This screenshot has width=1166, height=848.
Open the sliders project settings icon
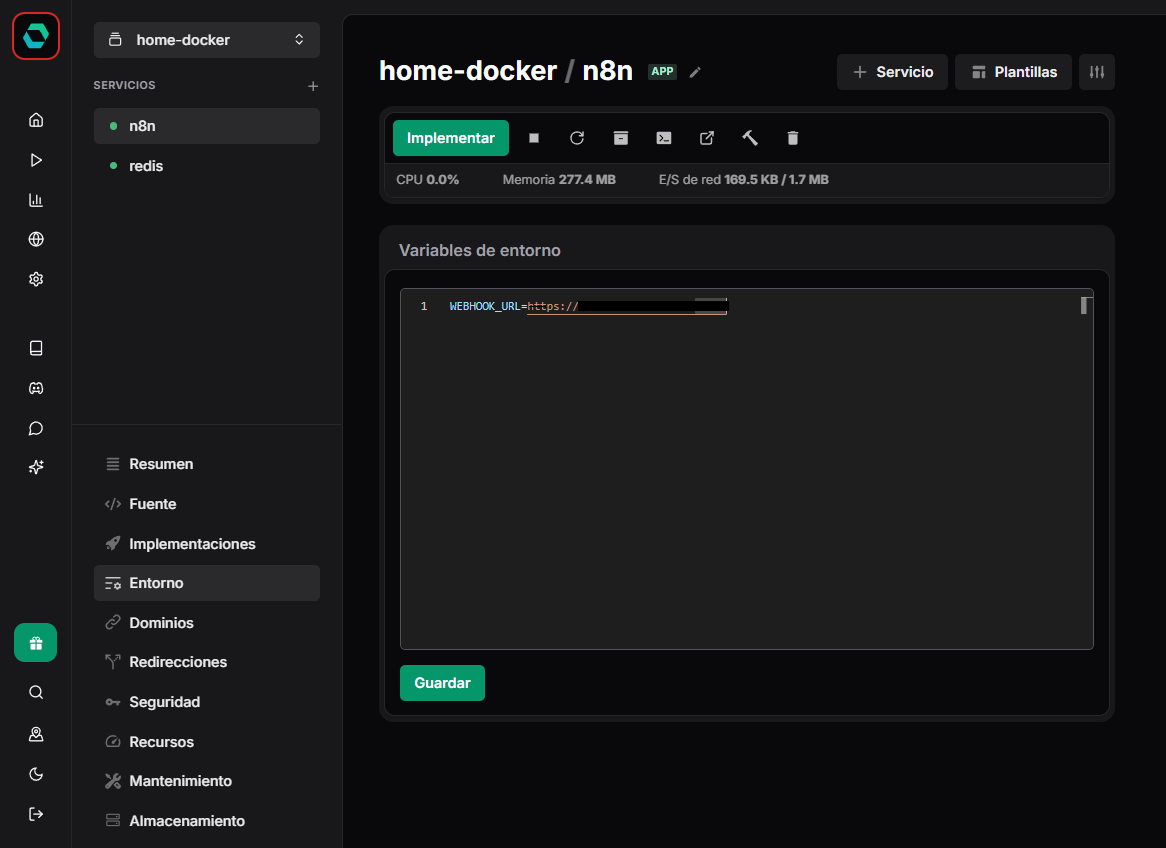[x=1097, y=72]
